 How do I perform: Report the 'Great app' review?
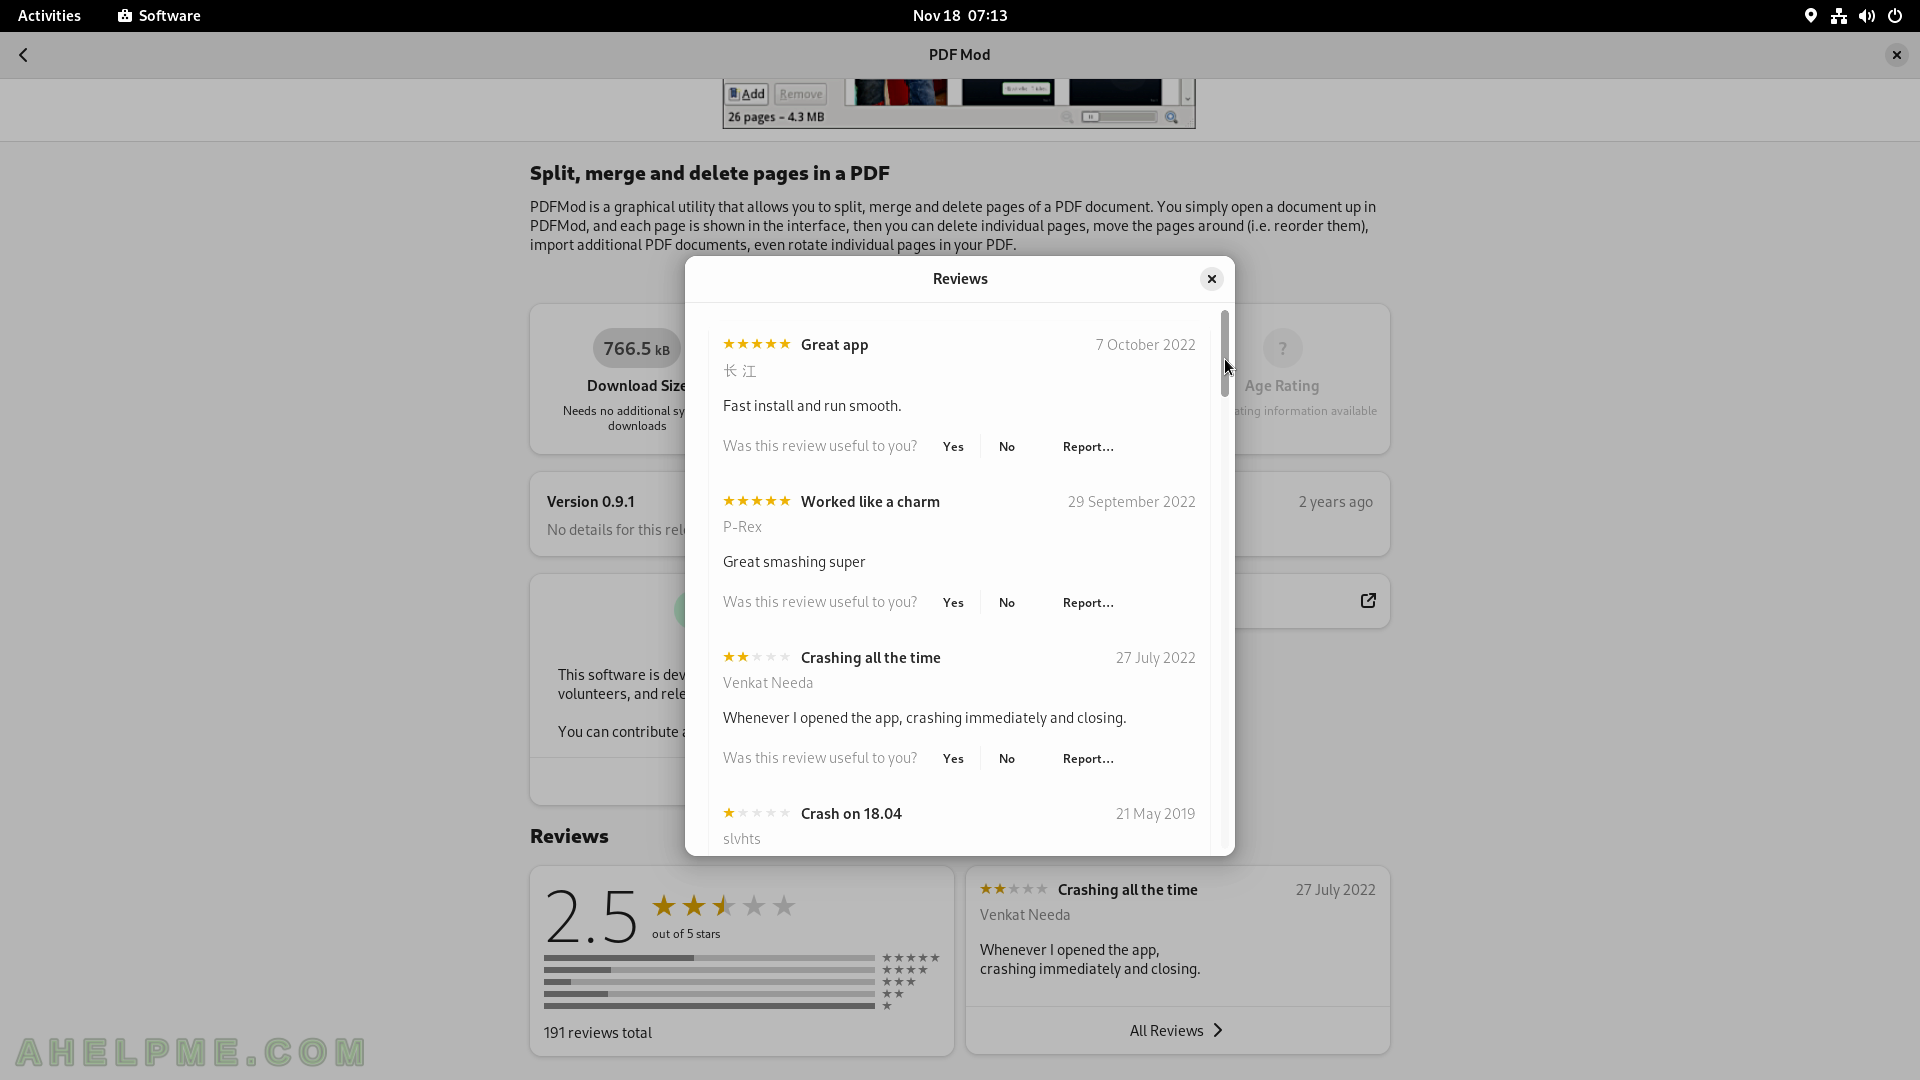[x=1088, y=447]
